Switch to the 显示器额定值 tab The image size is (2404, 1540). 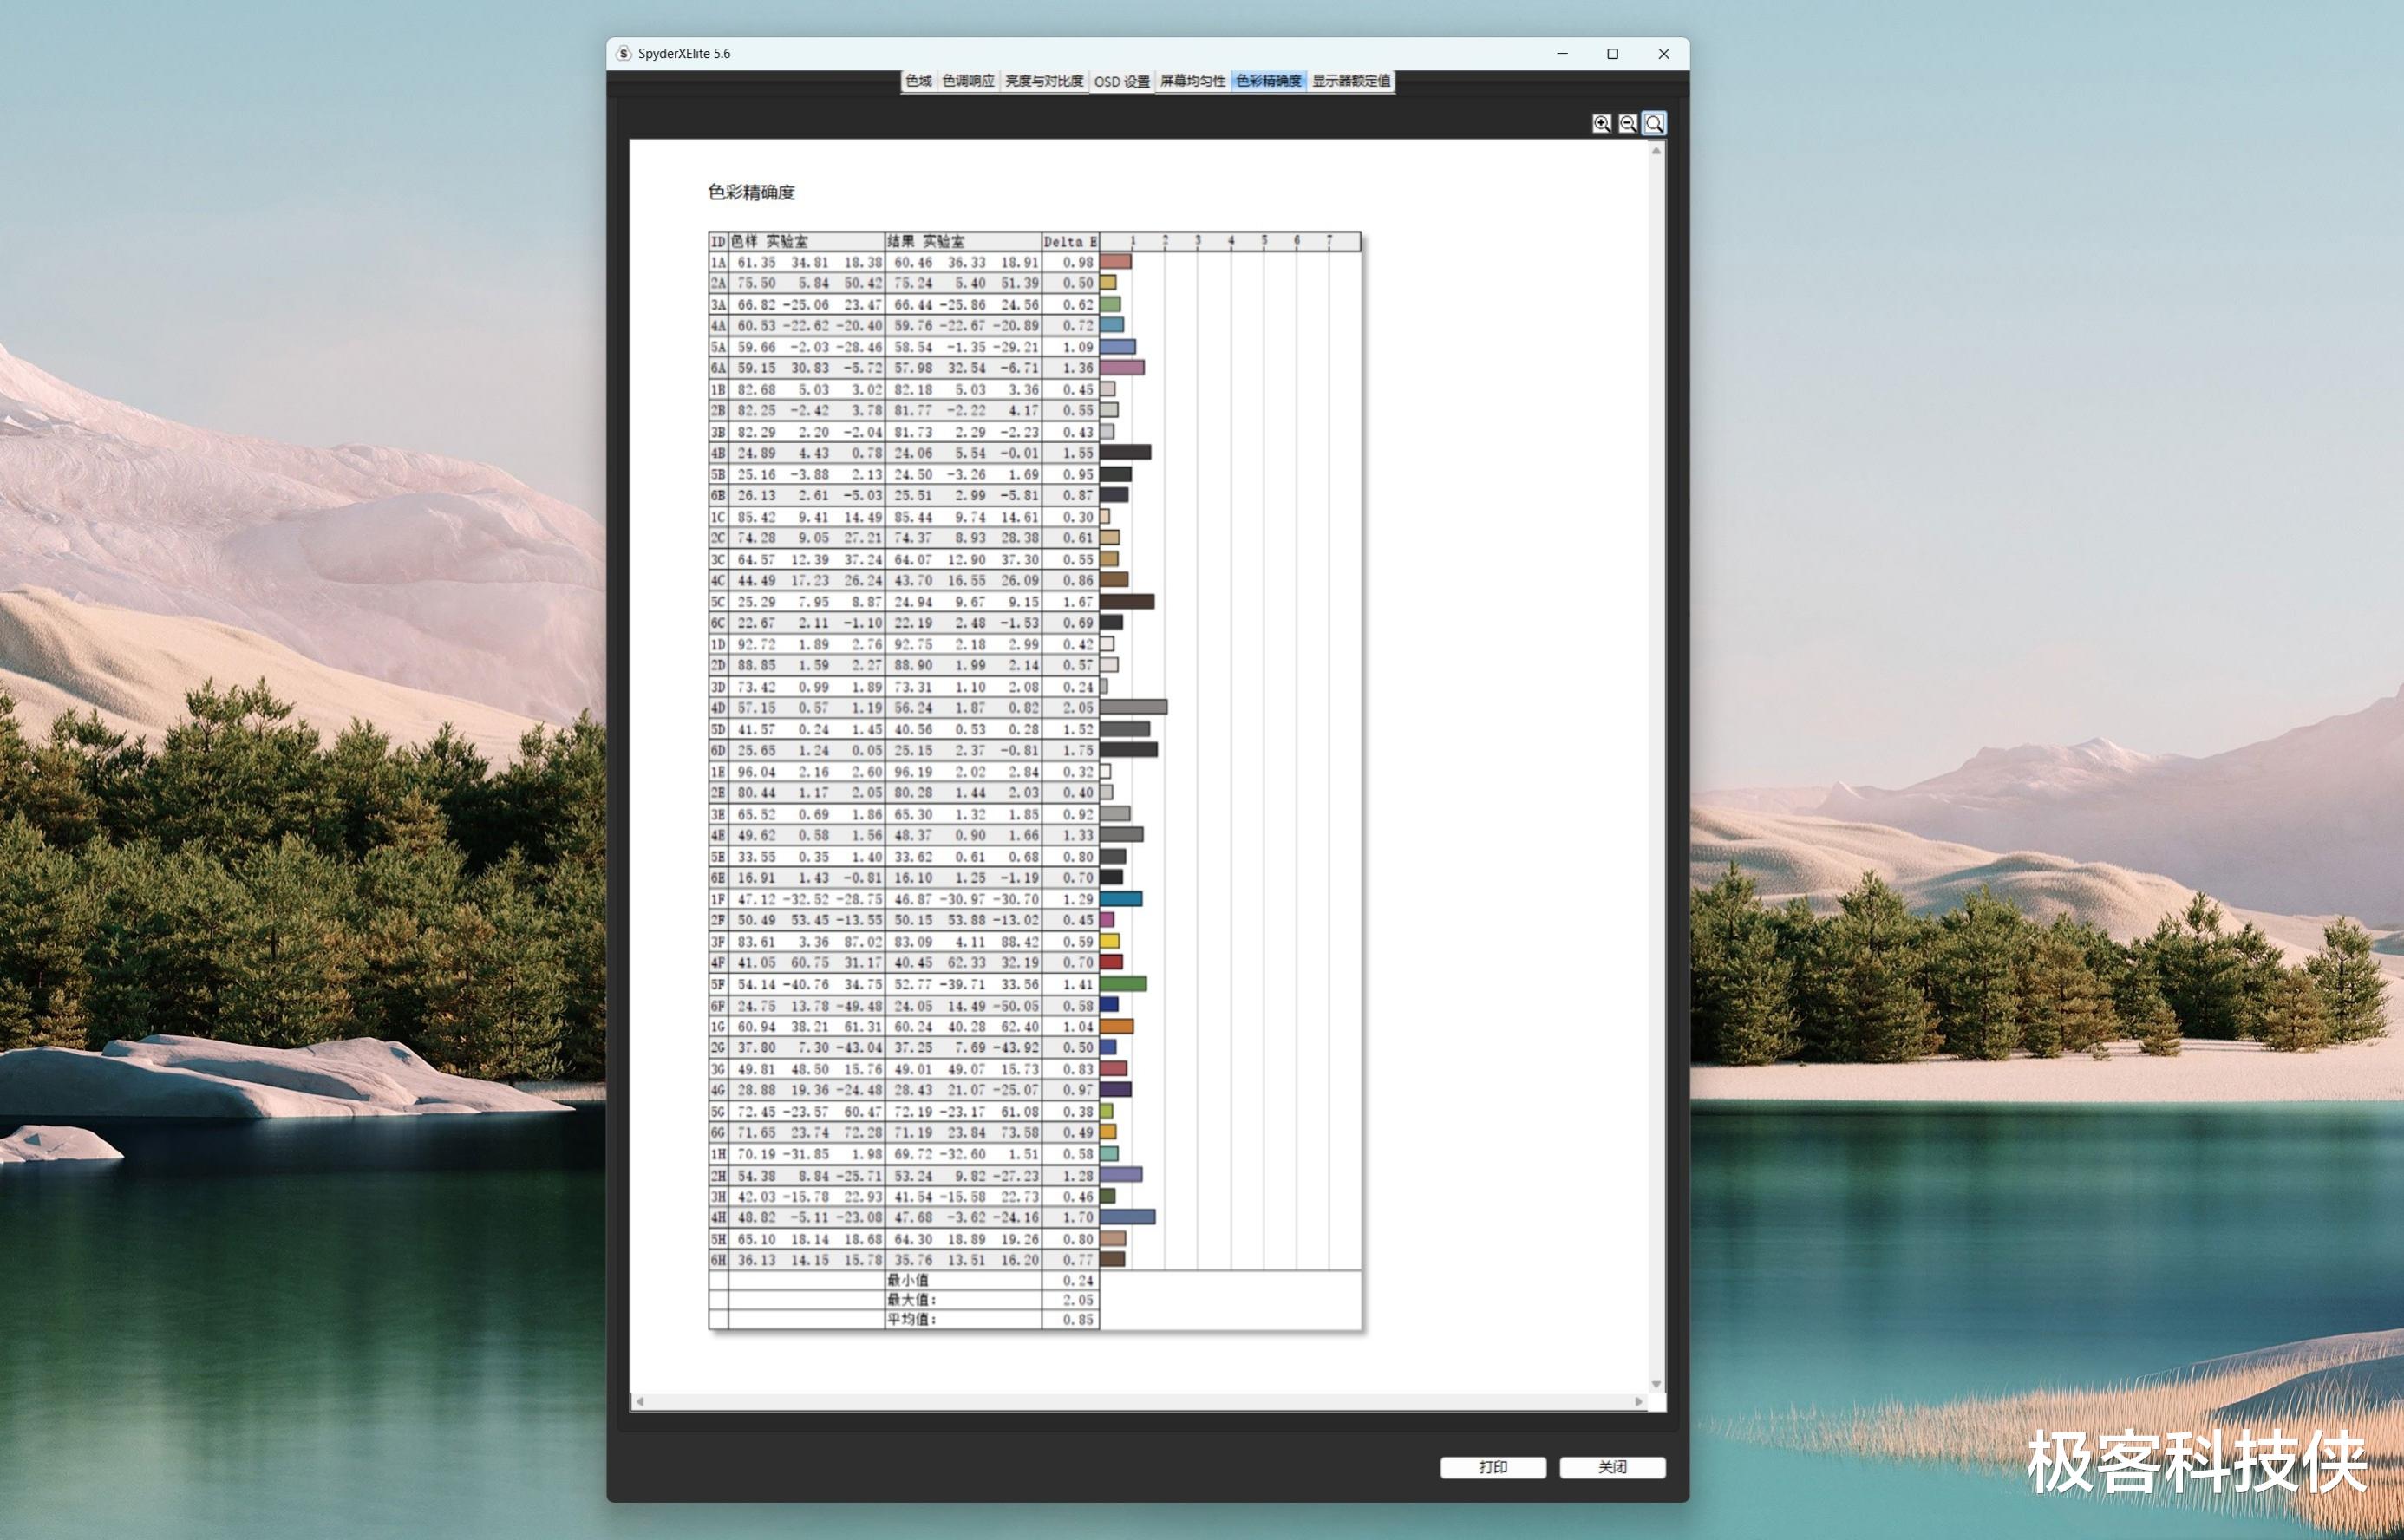click(1350, 81)
